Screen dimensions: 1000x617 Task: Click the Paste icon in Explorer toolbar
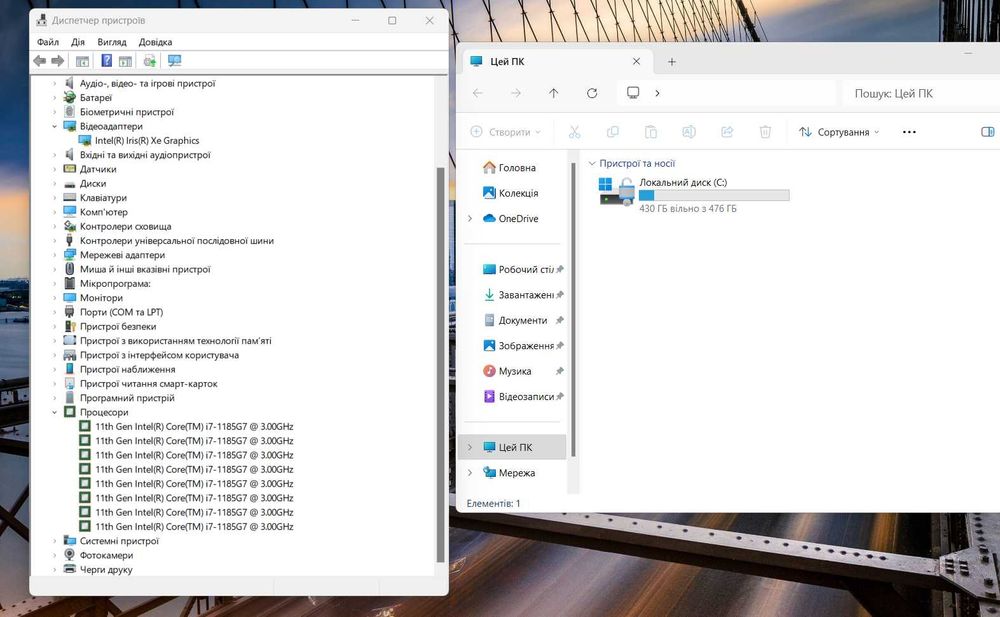[x=651, y=132]
